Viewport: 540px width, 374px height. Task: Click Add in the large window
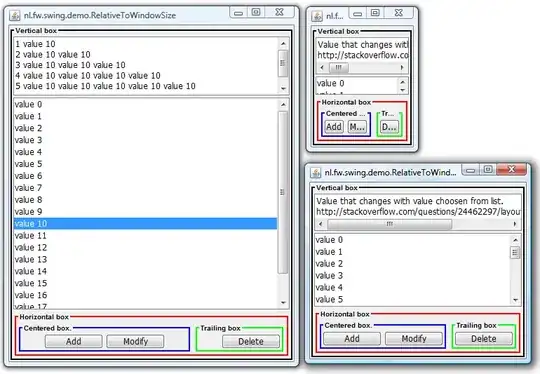click(74, 341)
